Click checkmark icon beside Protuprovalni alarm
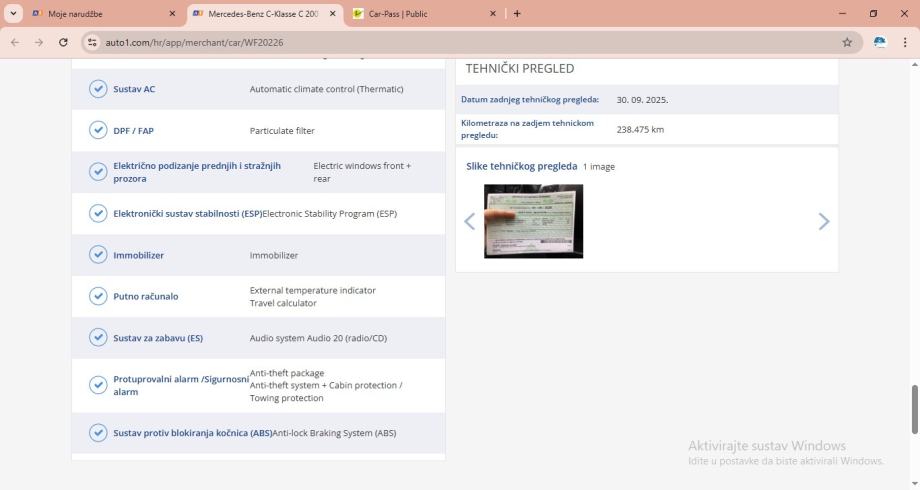The width and height of the screenshot is (920, 490). point(98,386)
